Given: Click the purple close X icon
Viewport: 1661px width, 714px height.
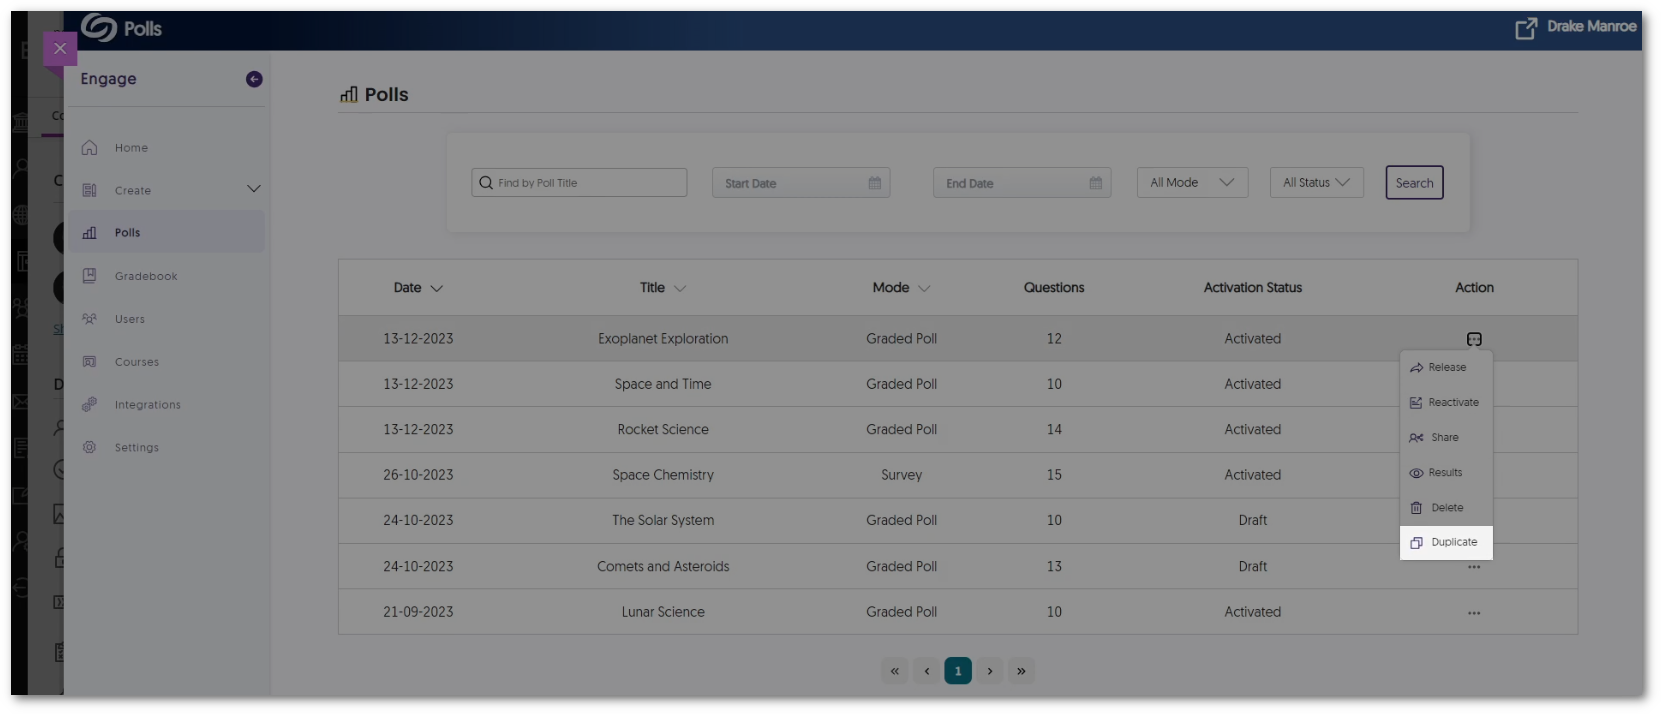Looking at the screenshot, I should point(60,48).
